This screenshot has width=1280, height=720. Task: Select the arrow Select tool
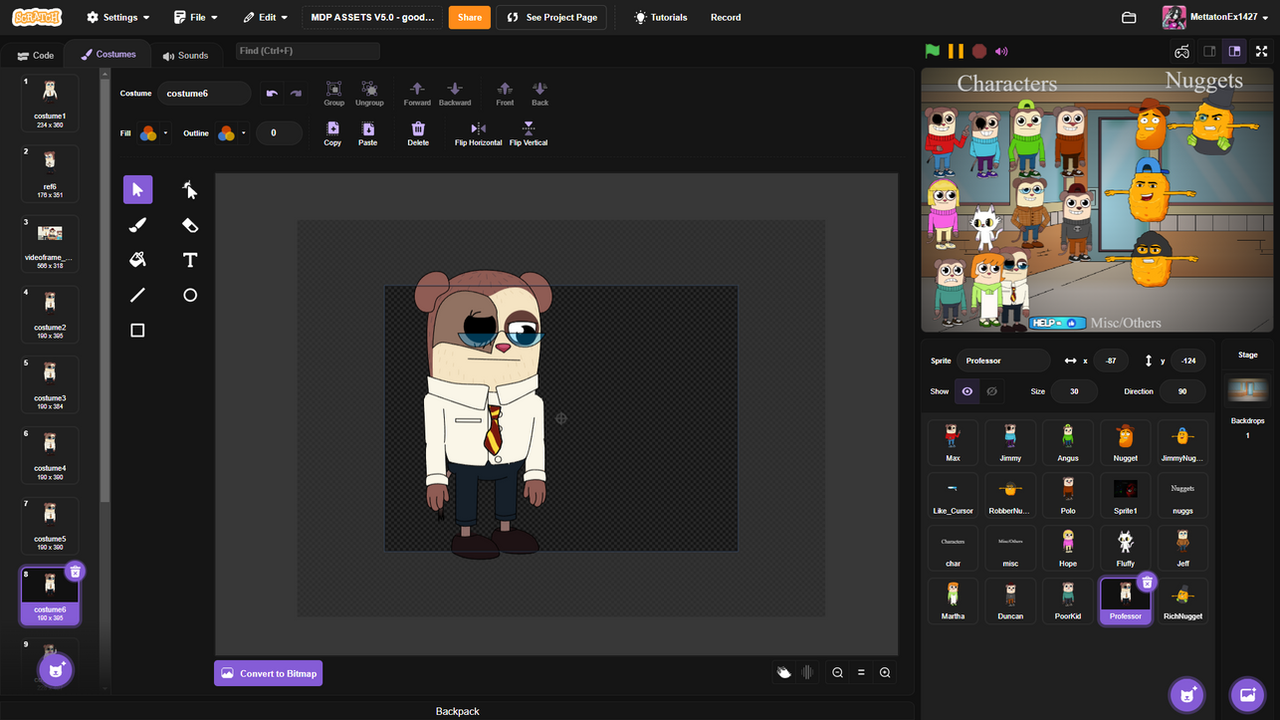click(x=138, y=189)
